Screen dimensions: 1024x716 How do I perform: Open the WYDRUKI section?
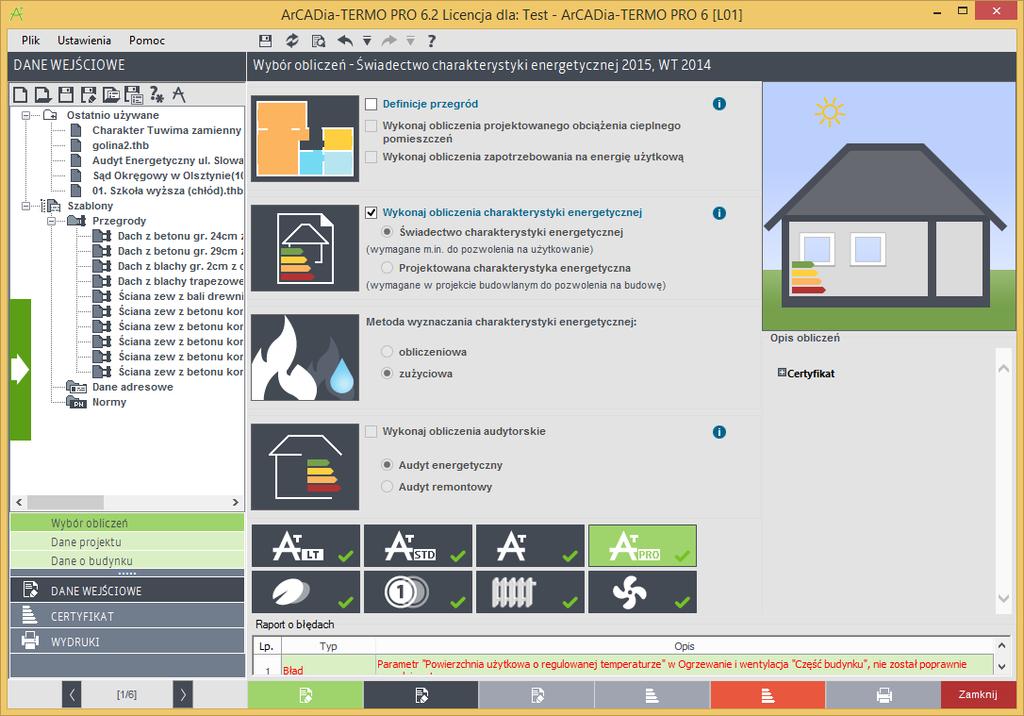tap(127, 642)
